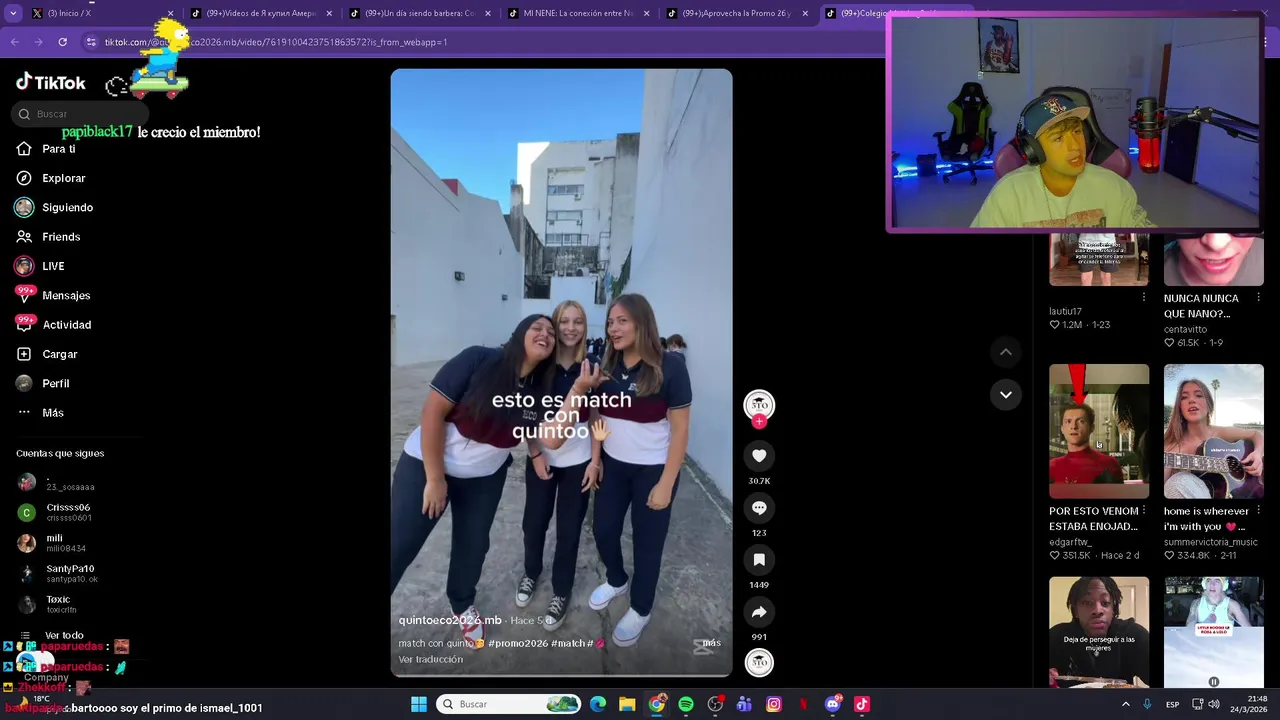Open the Explorar page
Viewport: 1280px width, 720px height.
click(63, 178)
